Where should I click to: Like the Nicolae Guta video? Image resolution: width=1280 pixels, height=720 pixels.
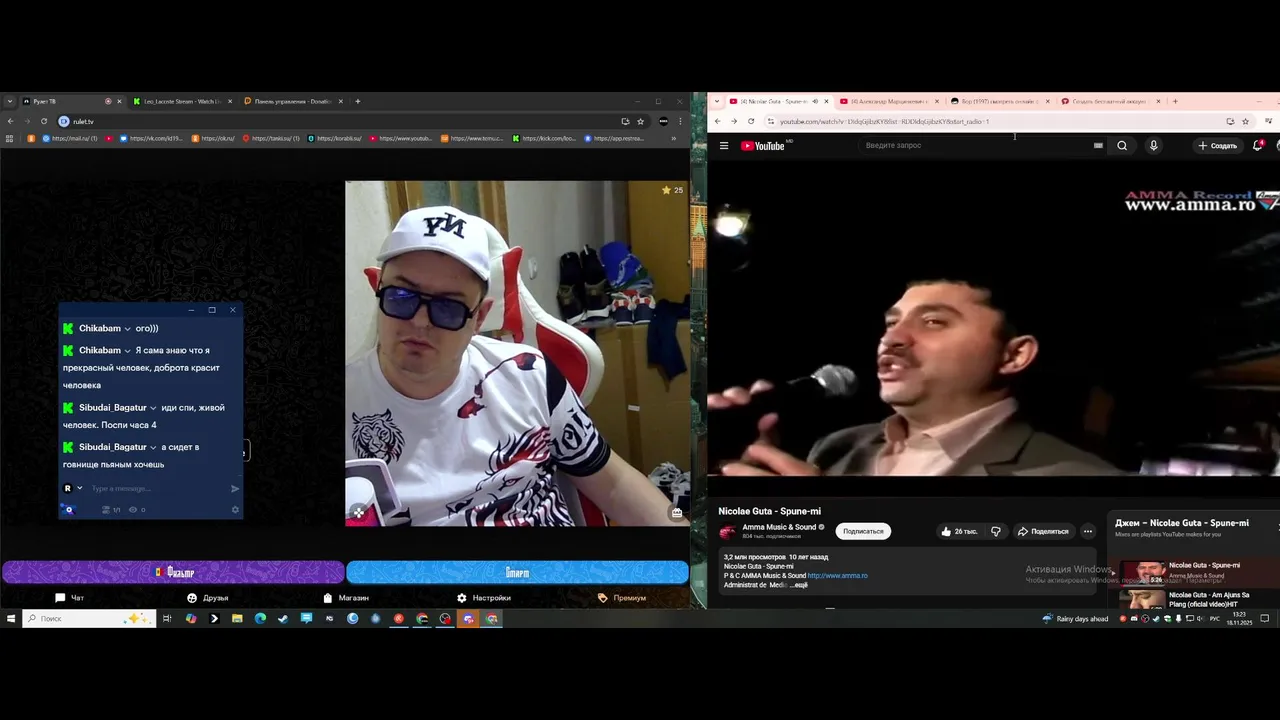click(959, 531)
